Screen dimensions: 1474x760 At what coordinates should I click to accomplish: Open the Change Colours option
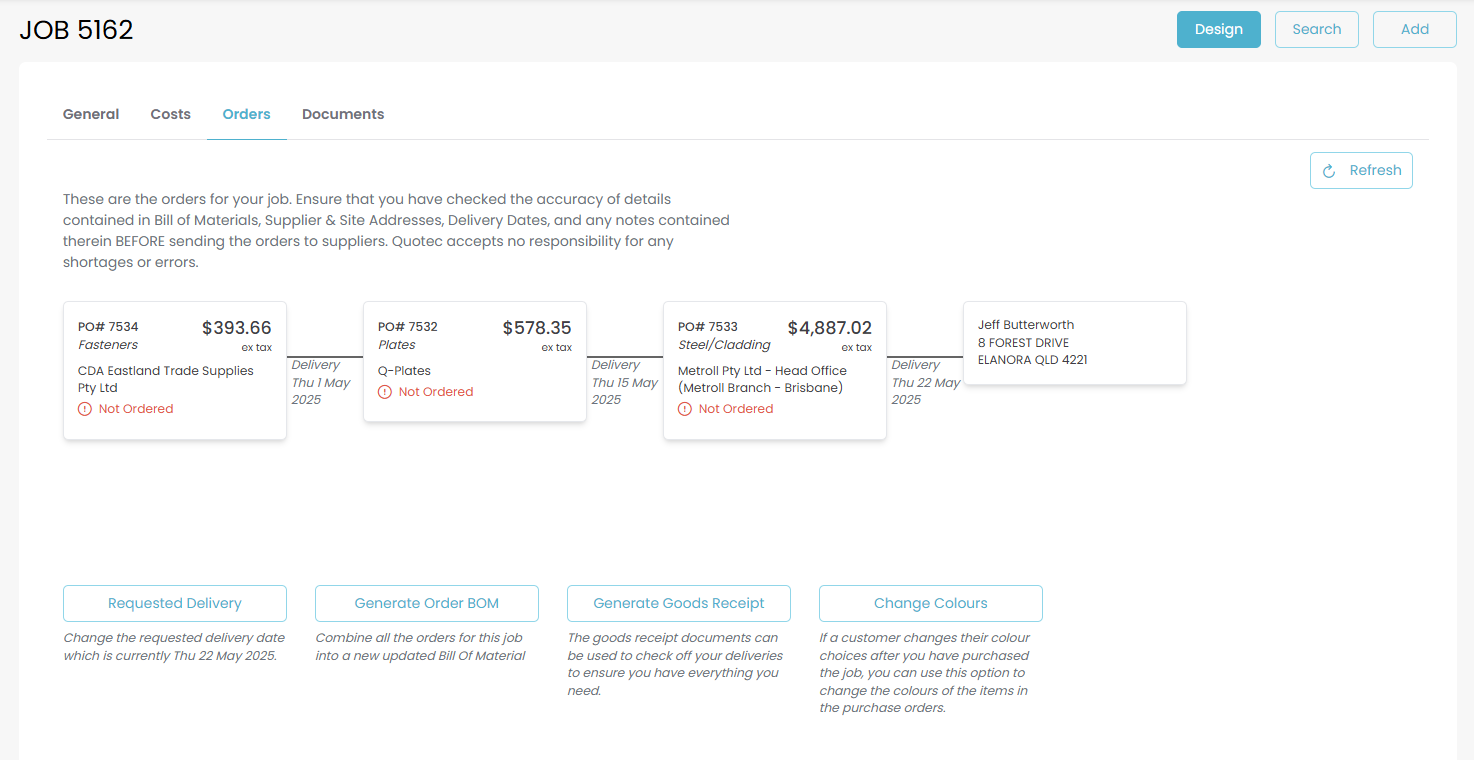pos(930,603)
